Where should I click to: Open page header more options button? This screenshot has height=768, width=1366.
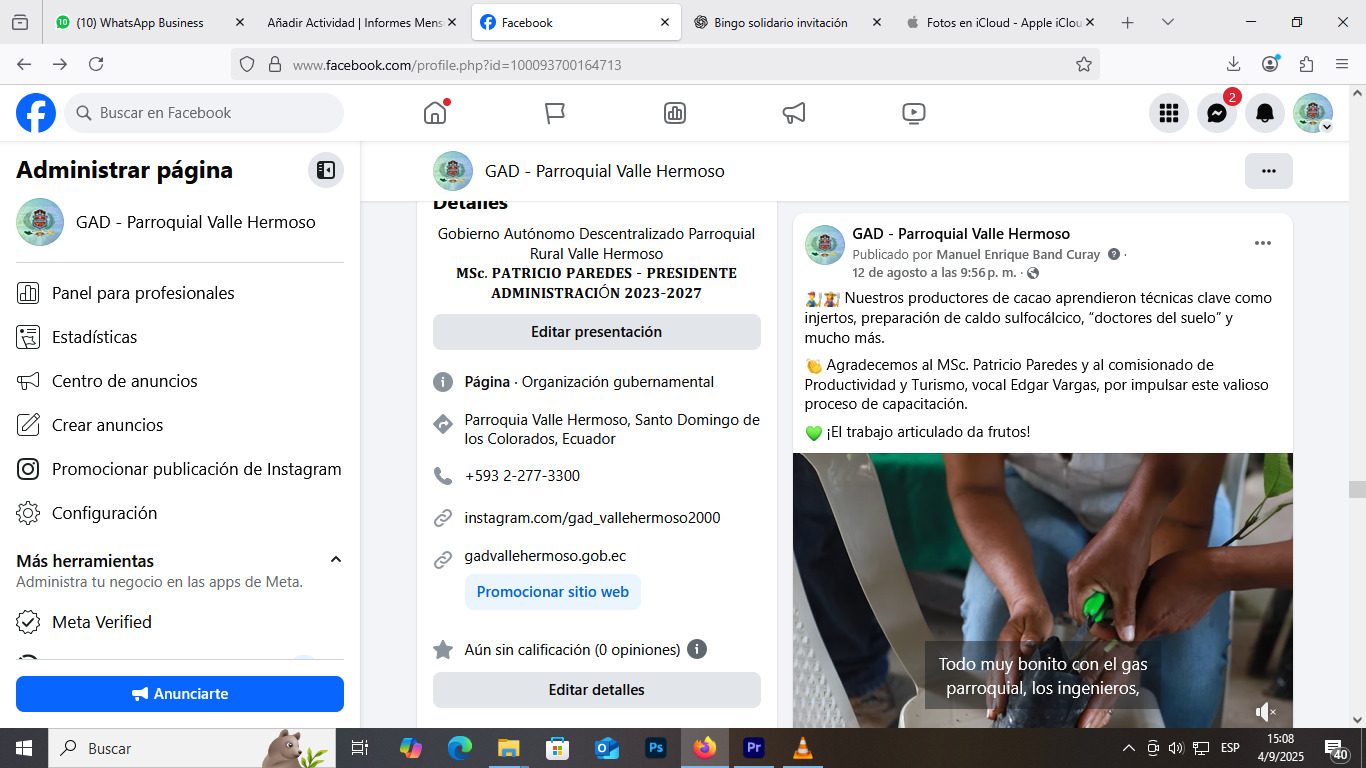click(x=1268, y=171)
